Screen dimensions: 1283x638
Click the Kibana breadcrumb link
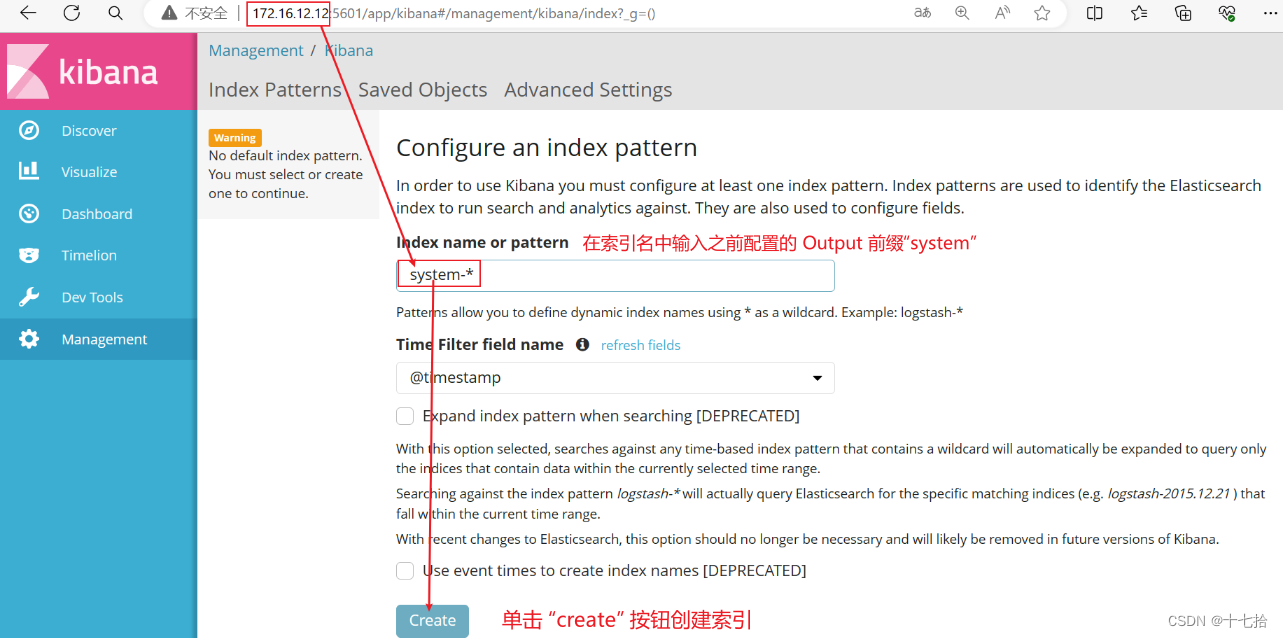349,51
